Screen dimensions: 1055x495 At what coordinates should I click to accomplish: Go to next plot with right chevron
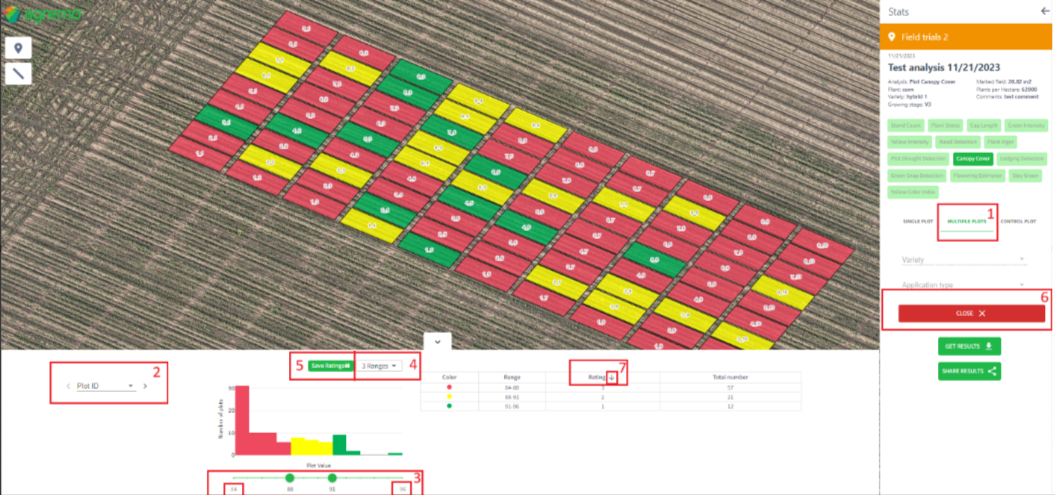coord(144,385)
